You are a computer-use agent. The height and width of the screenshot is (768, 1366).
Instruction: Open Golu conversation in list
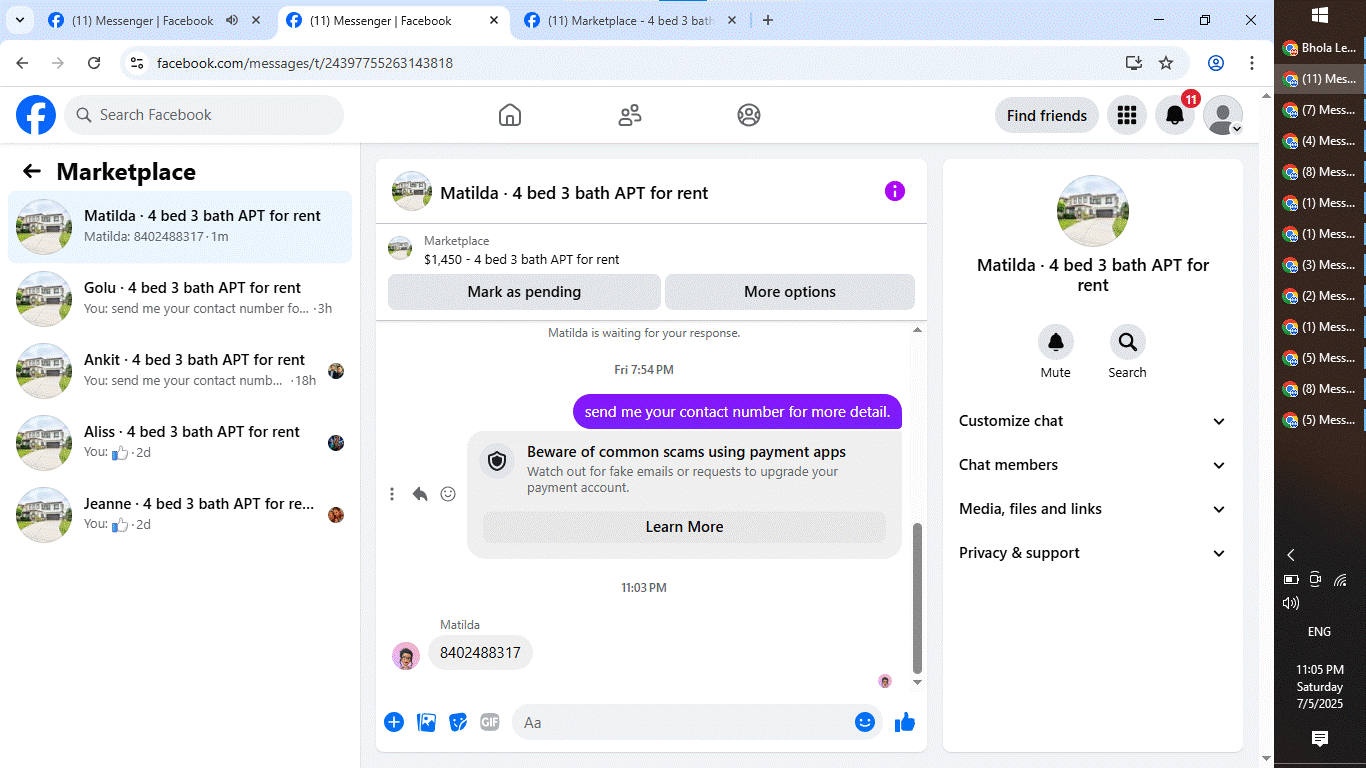point(180,299)
